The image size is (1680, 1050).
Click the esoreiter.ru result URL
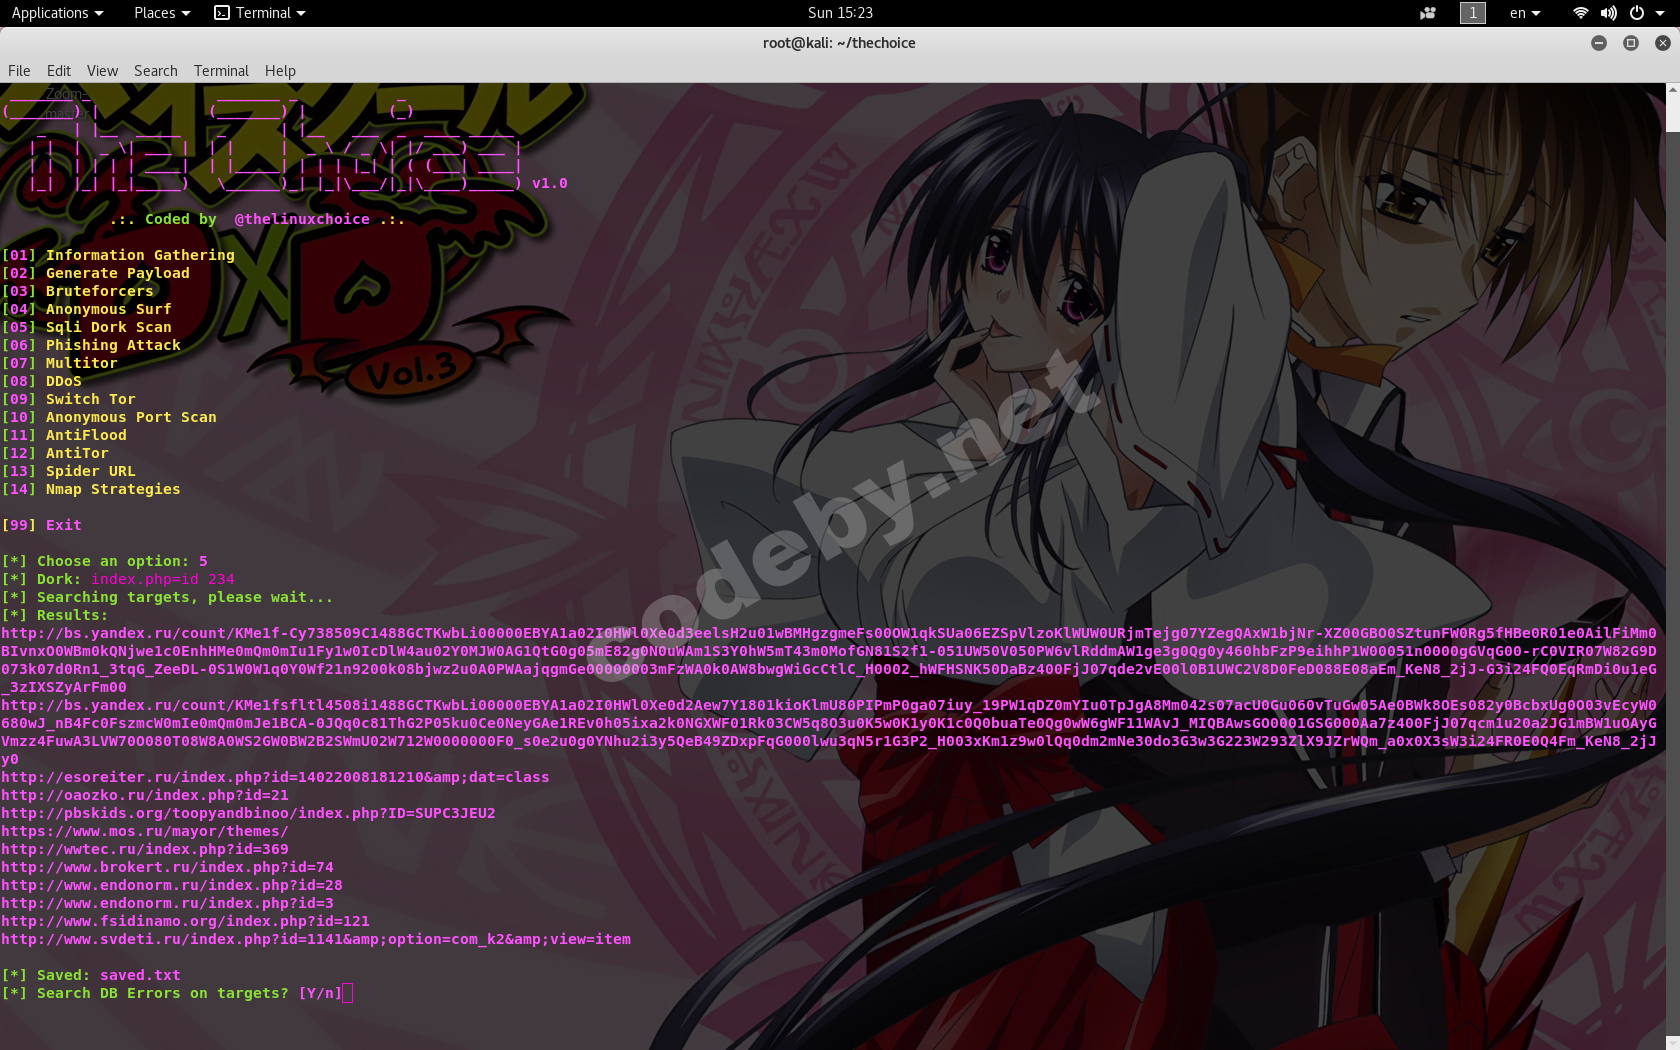click(275, 777)
